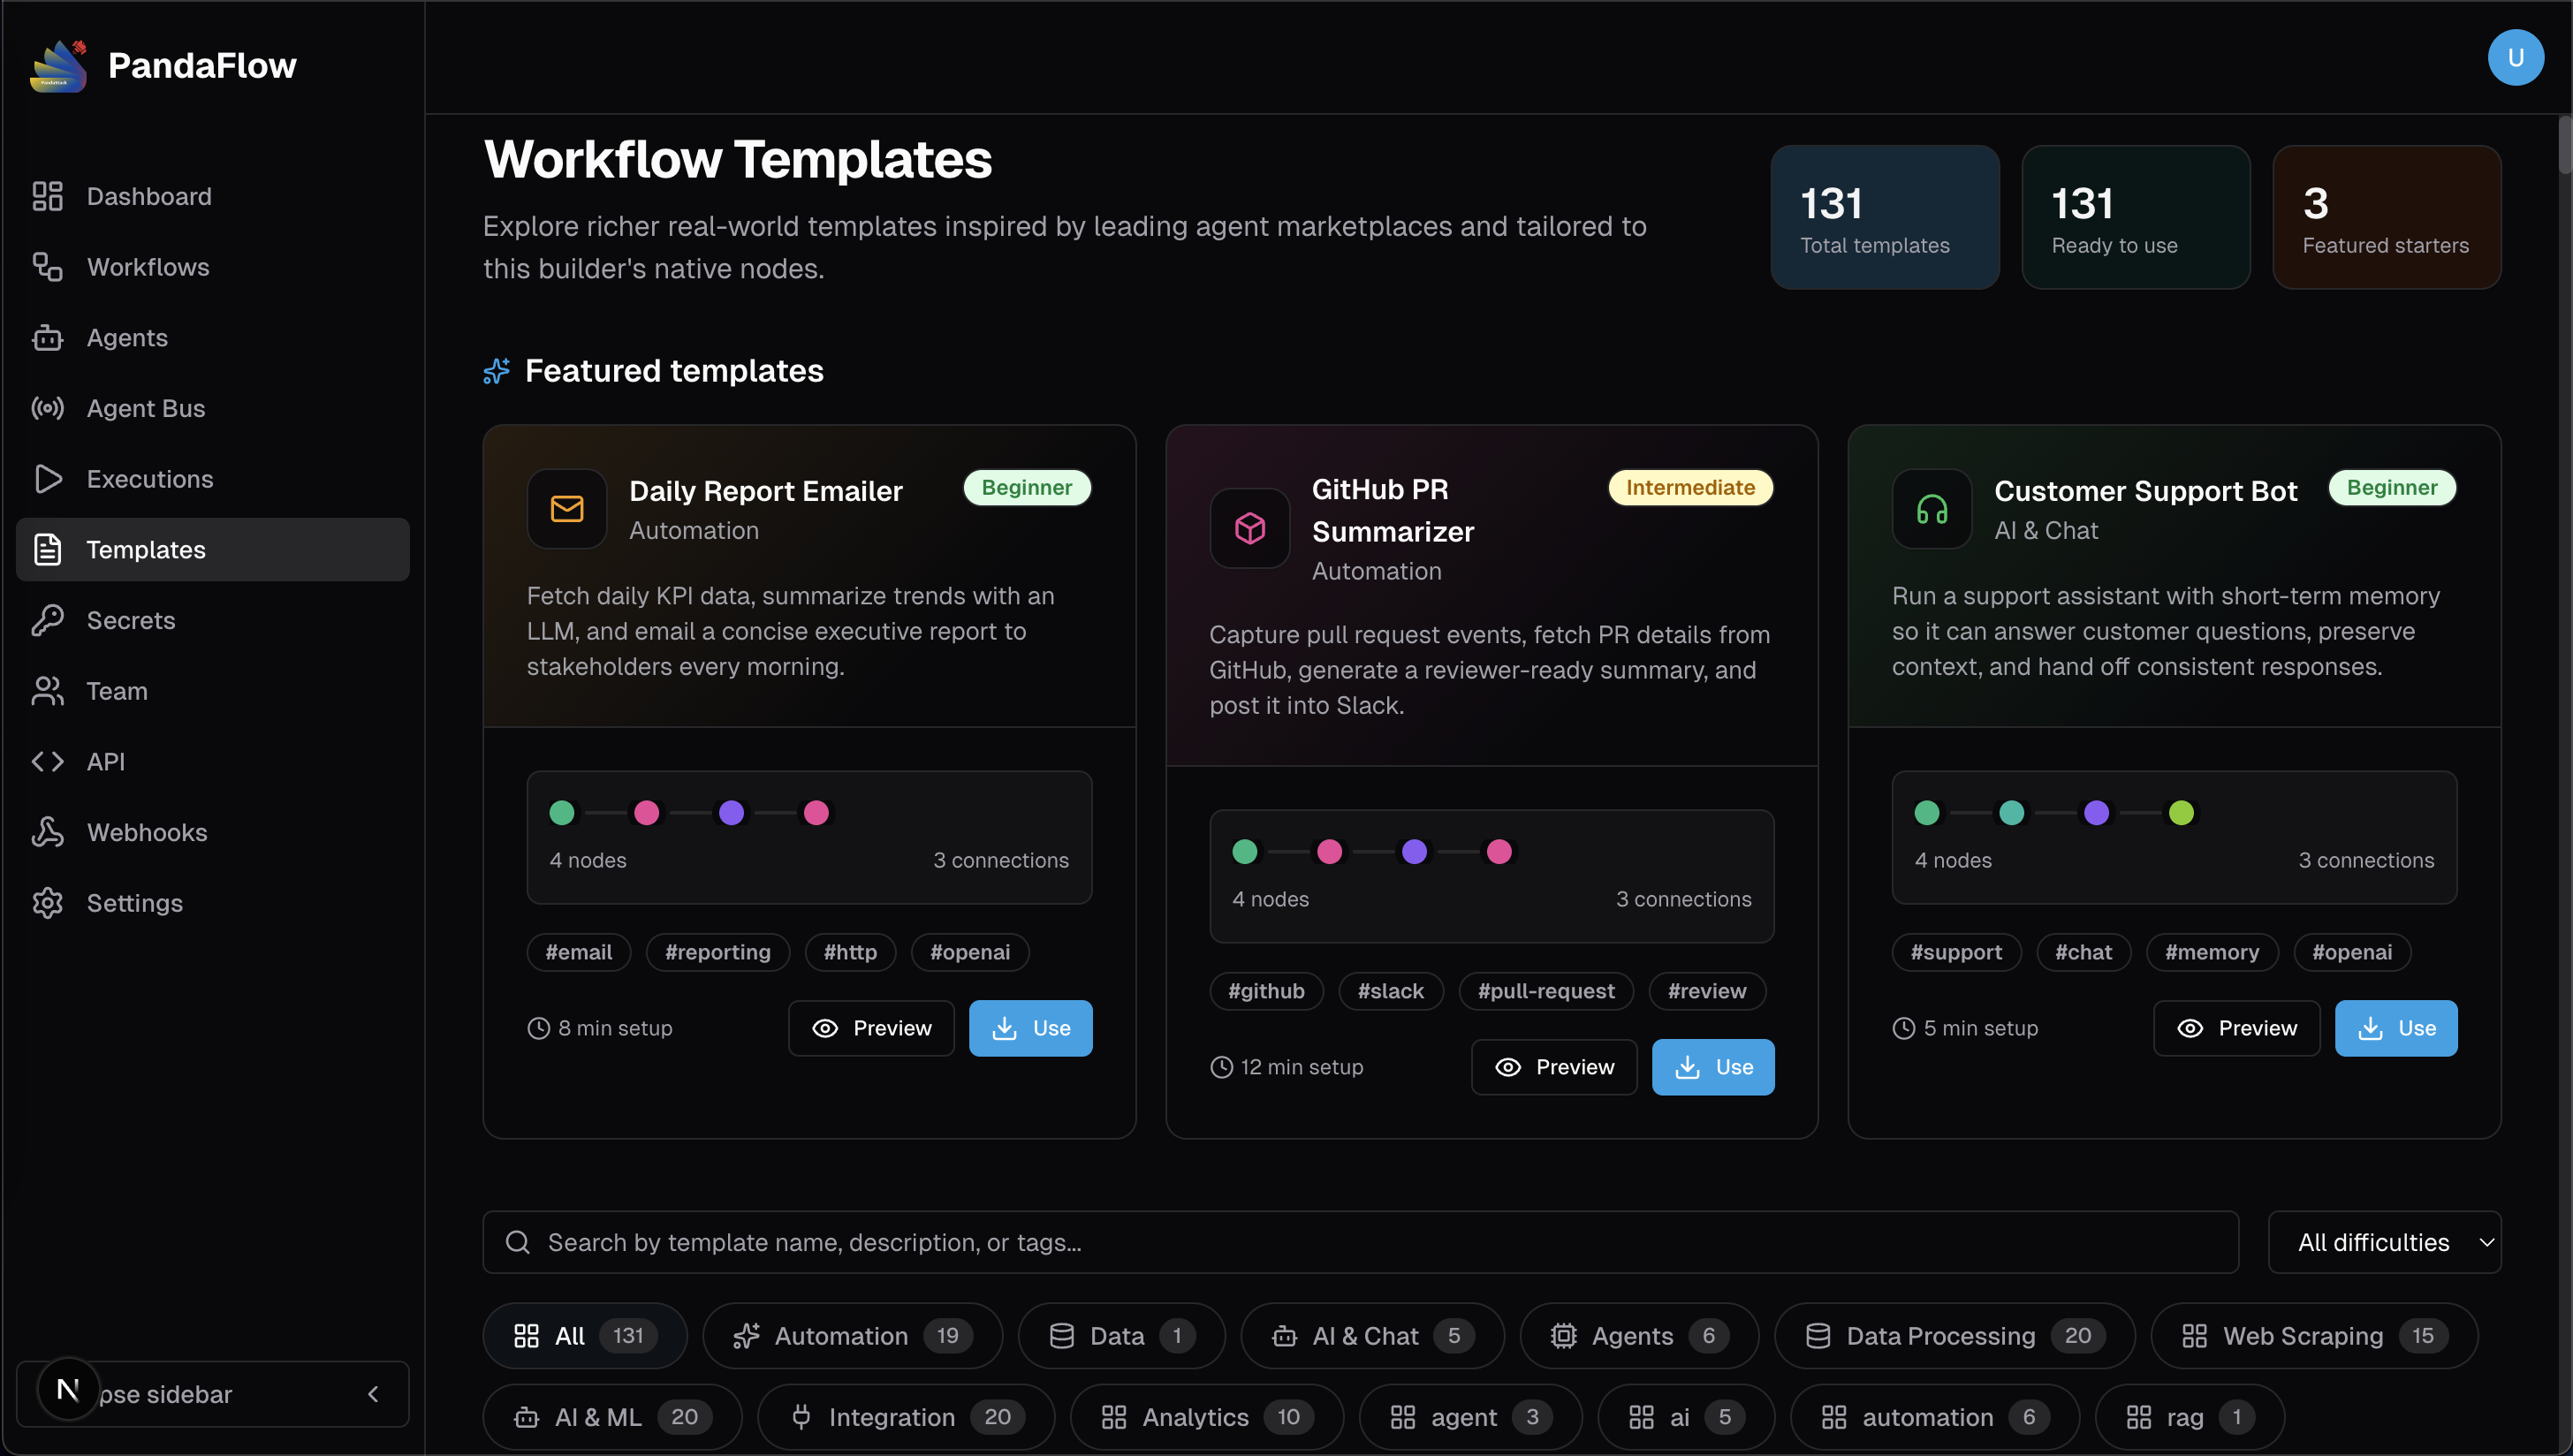Click the Featured templates sparkle icon
The width and height of the screenshot is (2573, 1456).
click(496, 371)
